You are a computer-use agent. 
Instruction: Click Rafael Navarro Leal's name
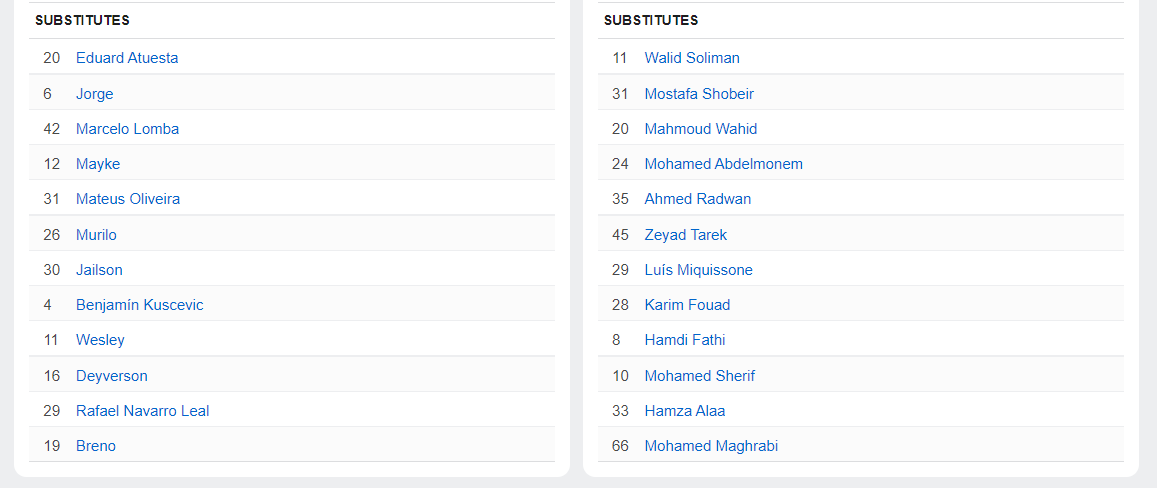coord(142,411)
